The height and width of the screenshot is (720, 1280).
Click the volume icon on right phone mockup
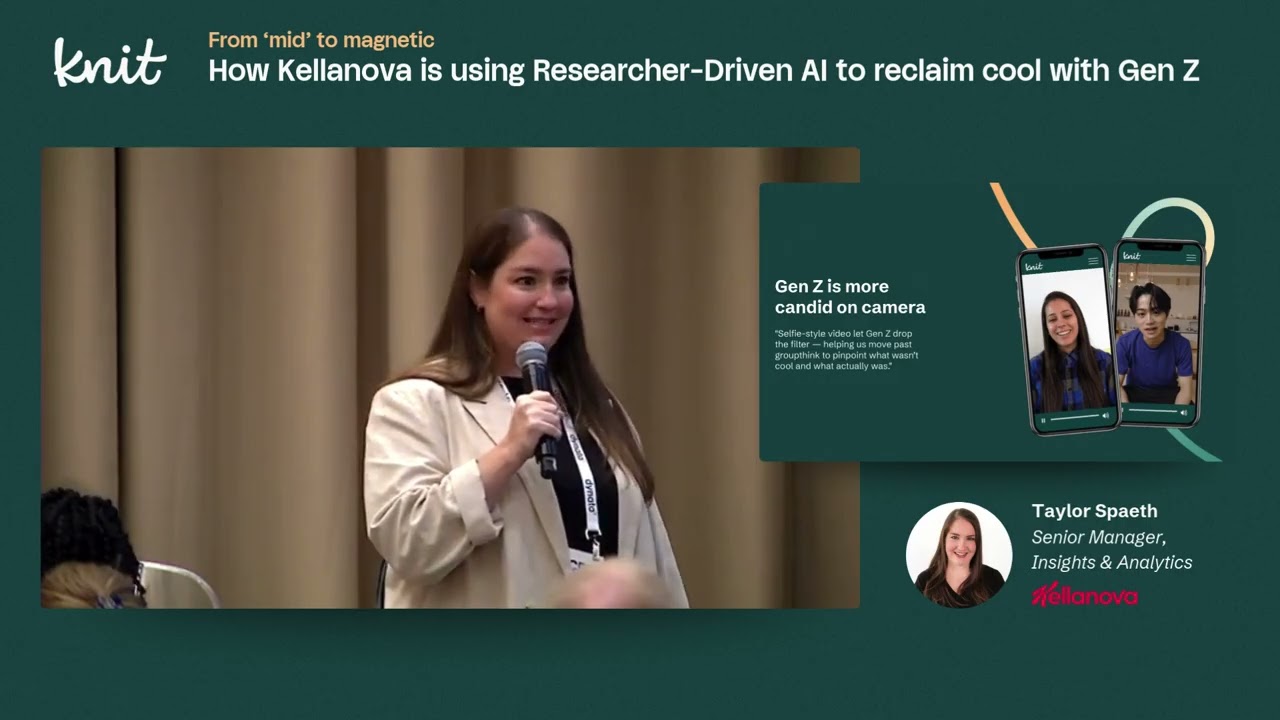(1184, 412)
